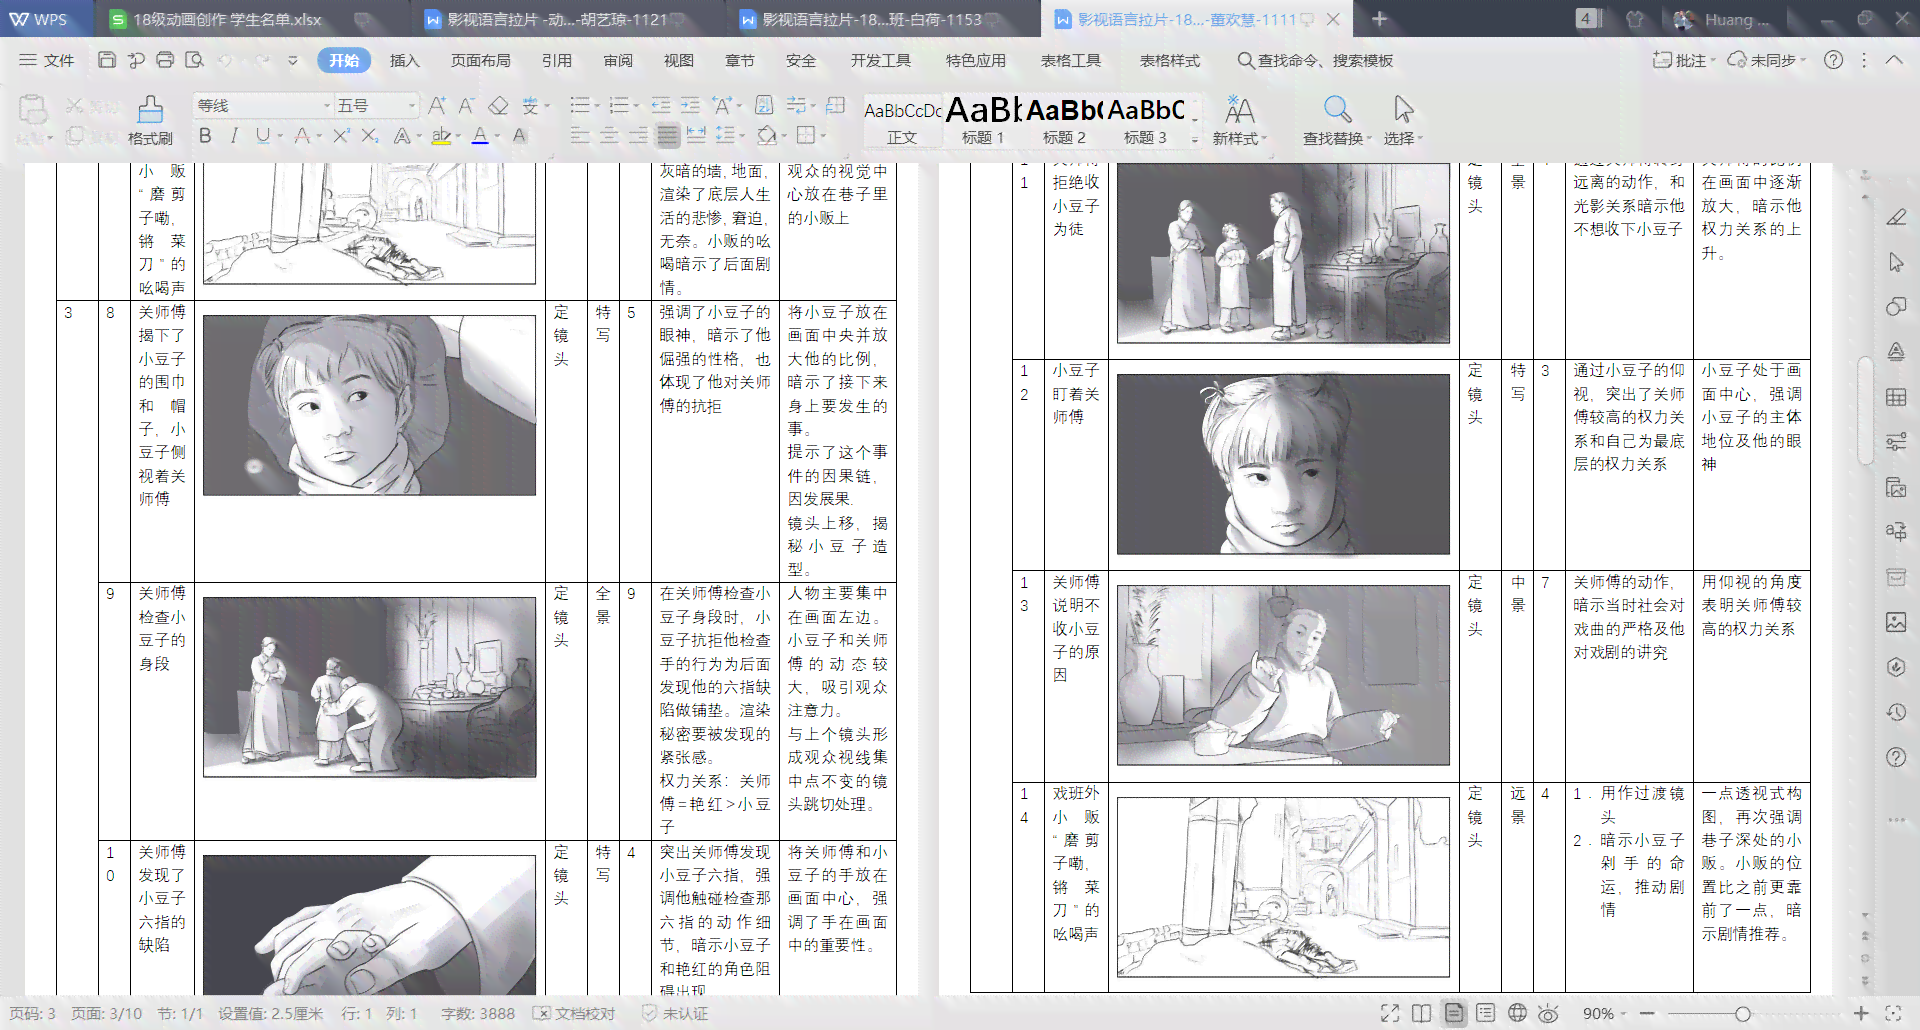The image size is (1920, 1030).
Task: Expand borders dropdown arrow
Action: 822,136
